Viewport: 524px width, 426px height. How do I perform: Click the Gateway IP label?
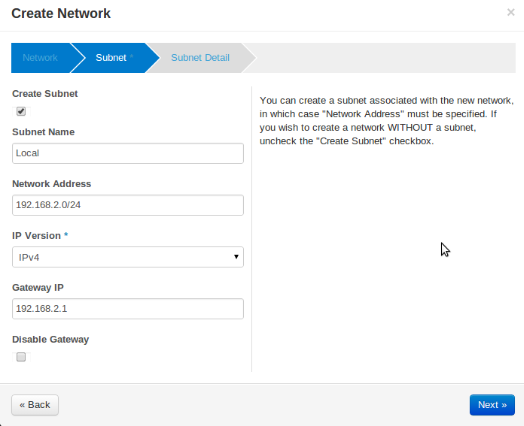coord(38,287)
